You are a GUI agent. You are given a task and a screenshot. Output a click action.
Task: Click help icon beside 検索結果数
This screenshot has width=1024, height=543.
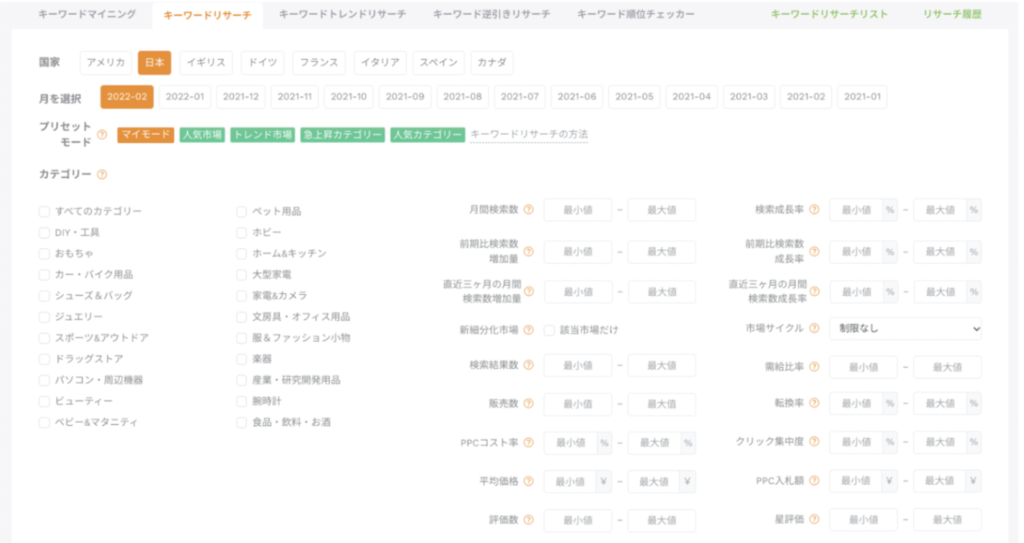click(x=528, y=366)
